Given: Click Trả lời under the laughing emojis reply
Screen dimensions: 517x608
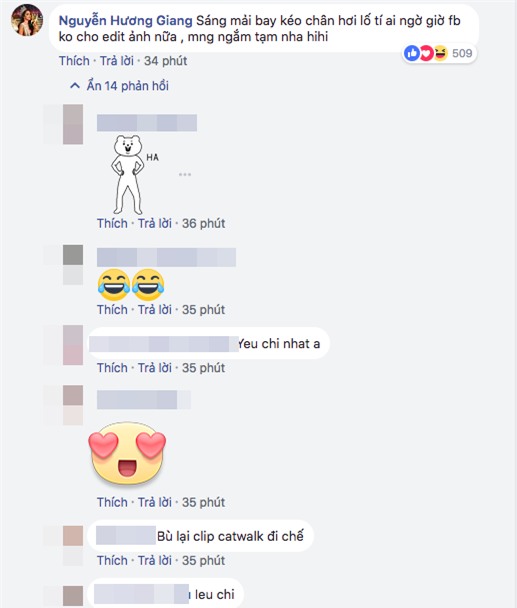Looking at the screenshot, I should click(x=155, y=309).
